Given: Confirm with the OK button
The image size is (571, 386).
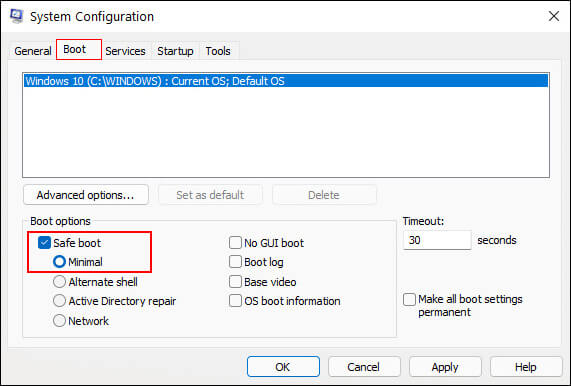Looking at the screenshot, I should [x=283, y=367].
